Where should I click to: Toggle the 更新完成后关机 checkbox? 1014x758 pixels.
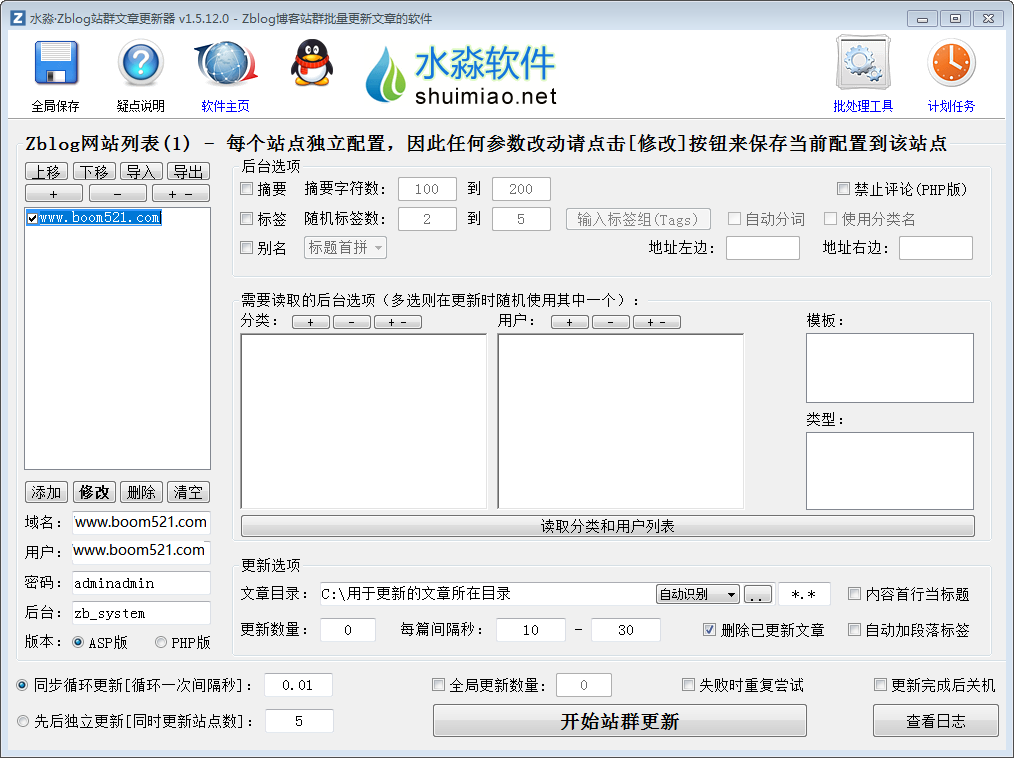point(880,685)
